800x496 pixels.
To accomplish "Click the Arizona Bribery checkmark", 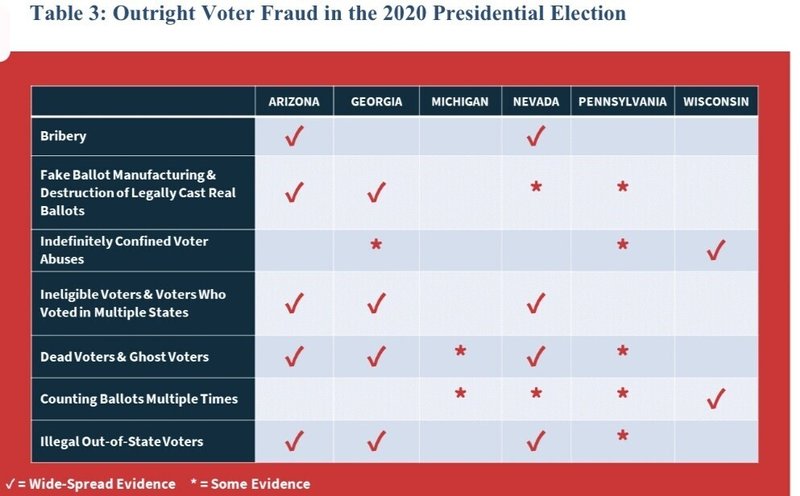I will (x=294, y=136).
